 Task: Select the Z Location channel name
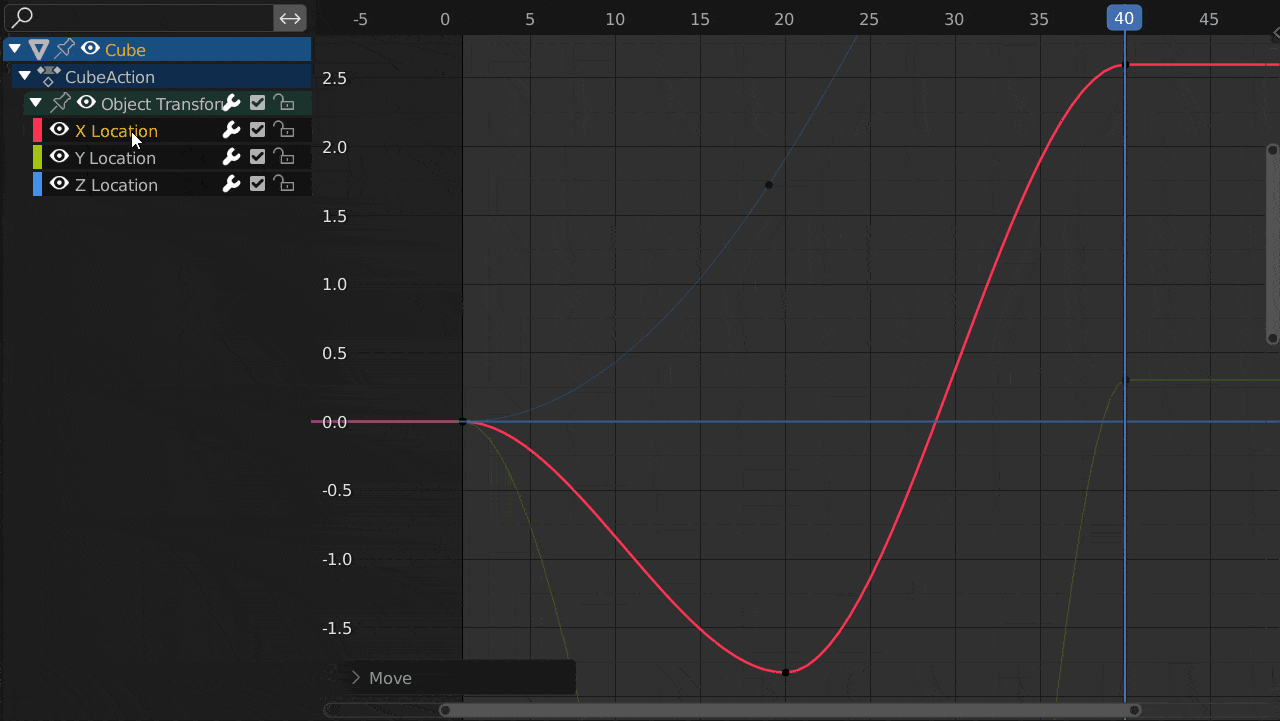tap(116, 185)
